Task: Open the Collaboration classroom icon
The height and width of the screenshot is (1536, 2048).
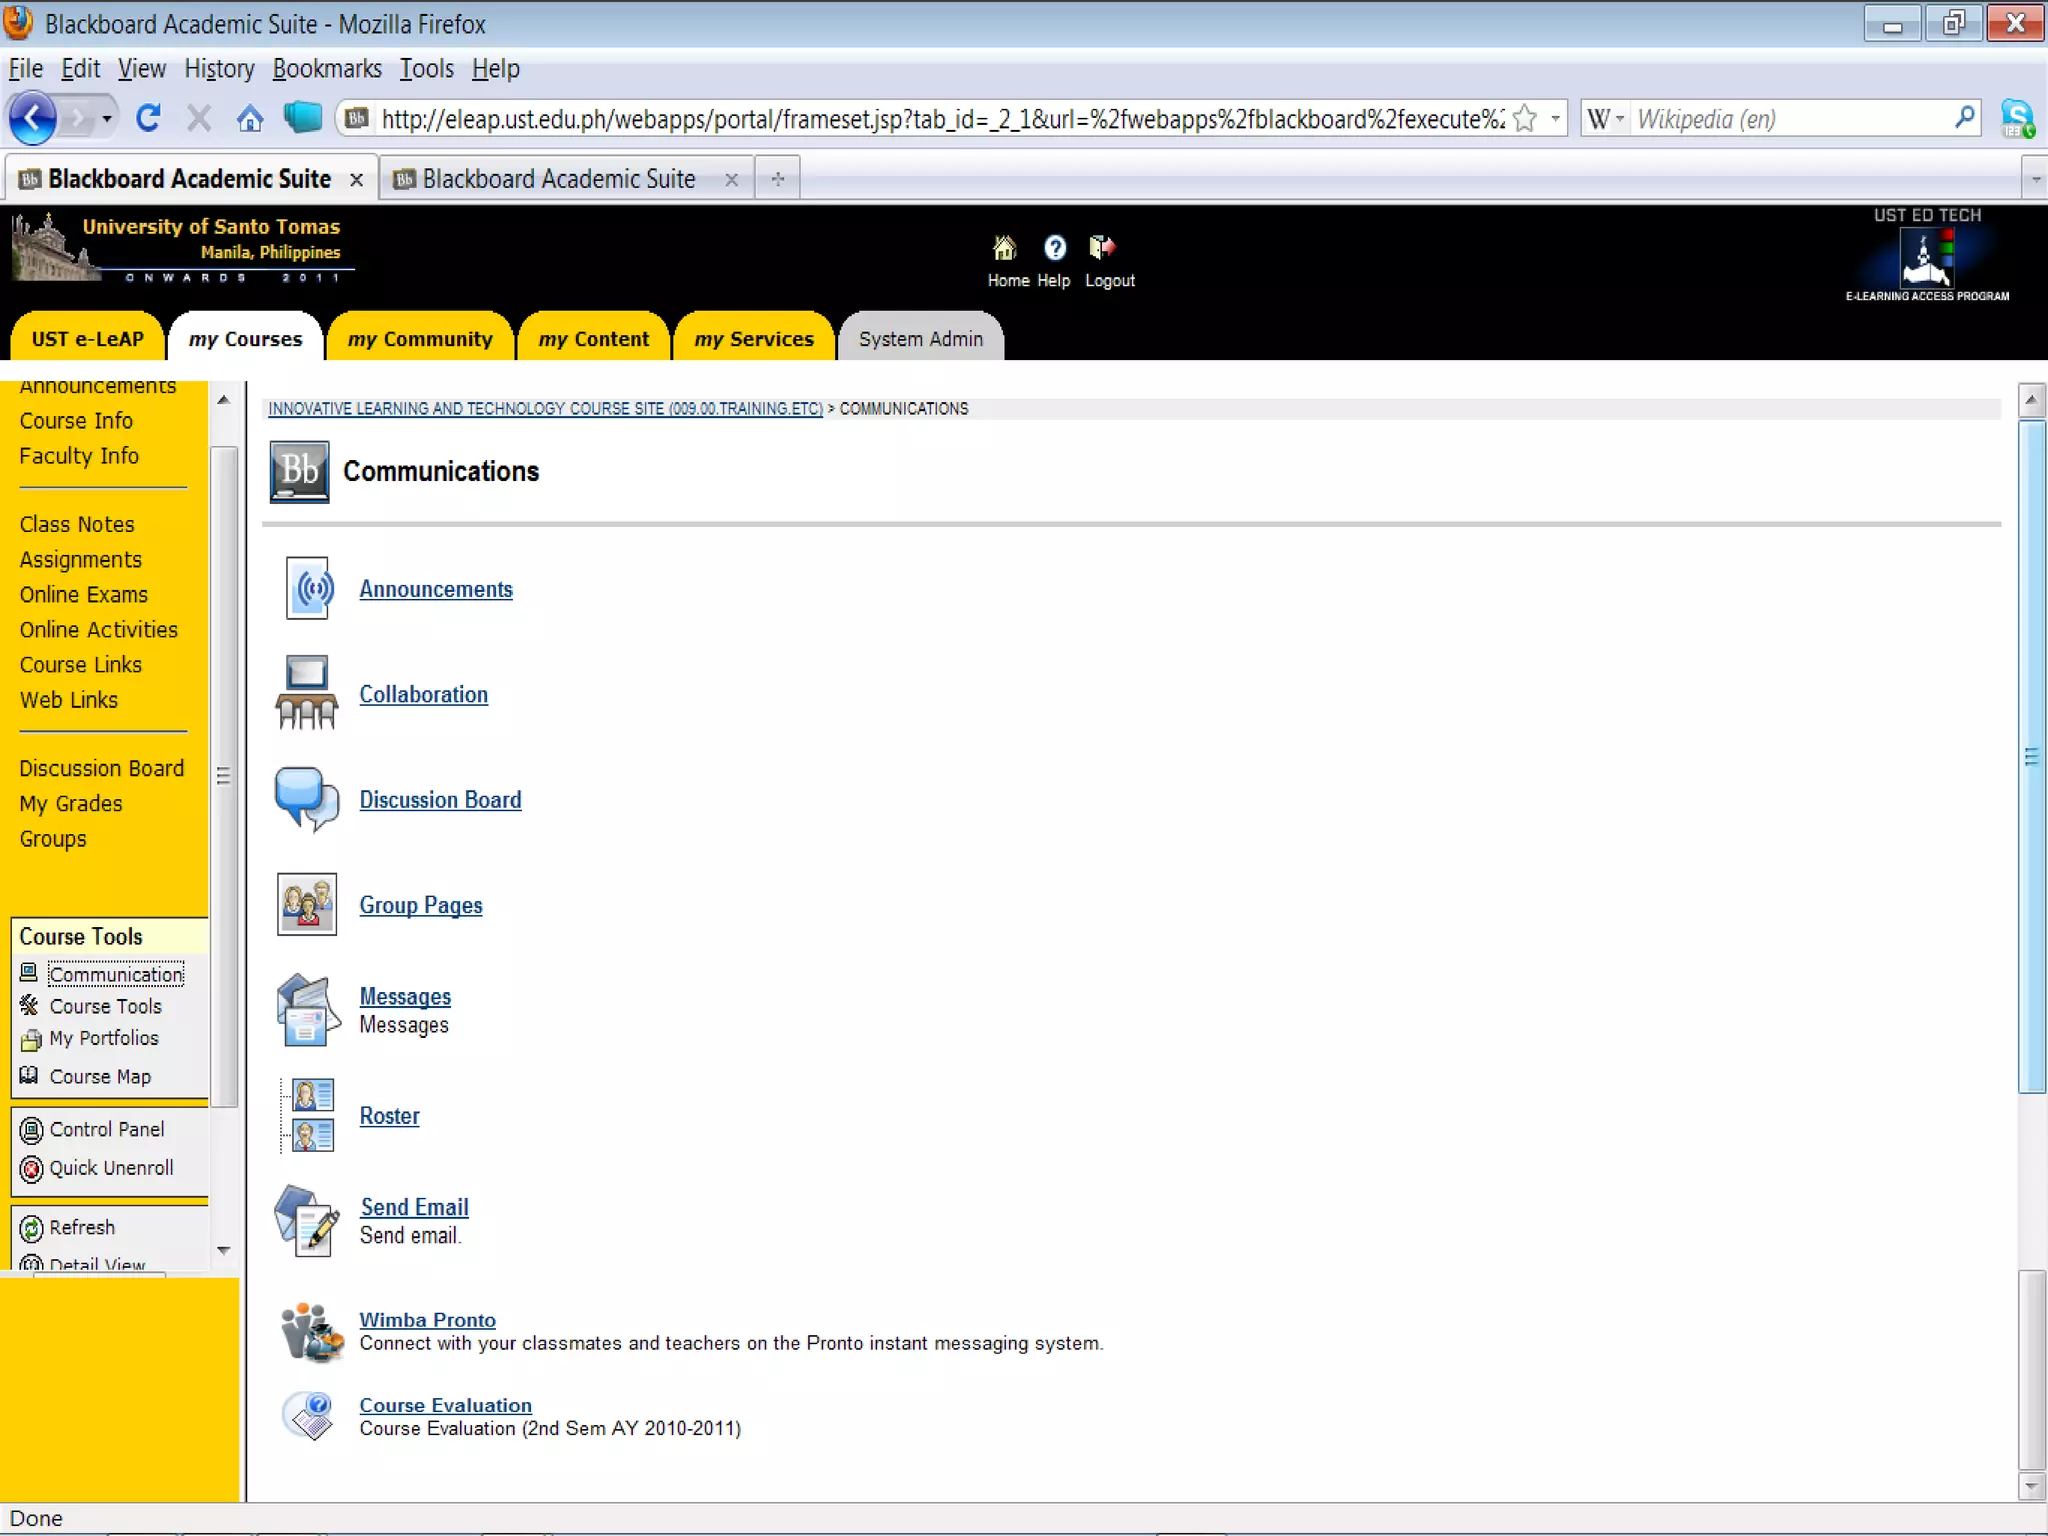Action: pos(307,693)
